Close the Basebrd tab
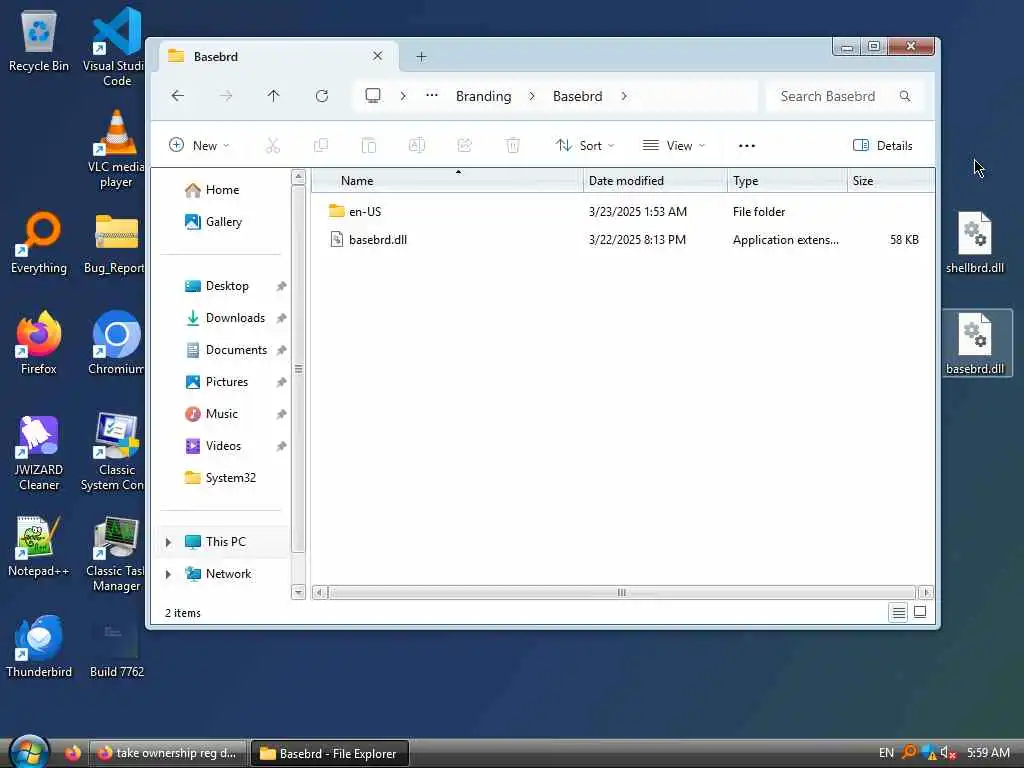This screenshot has width=1024, height=768. click(377, 56)
